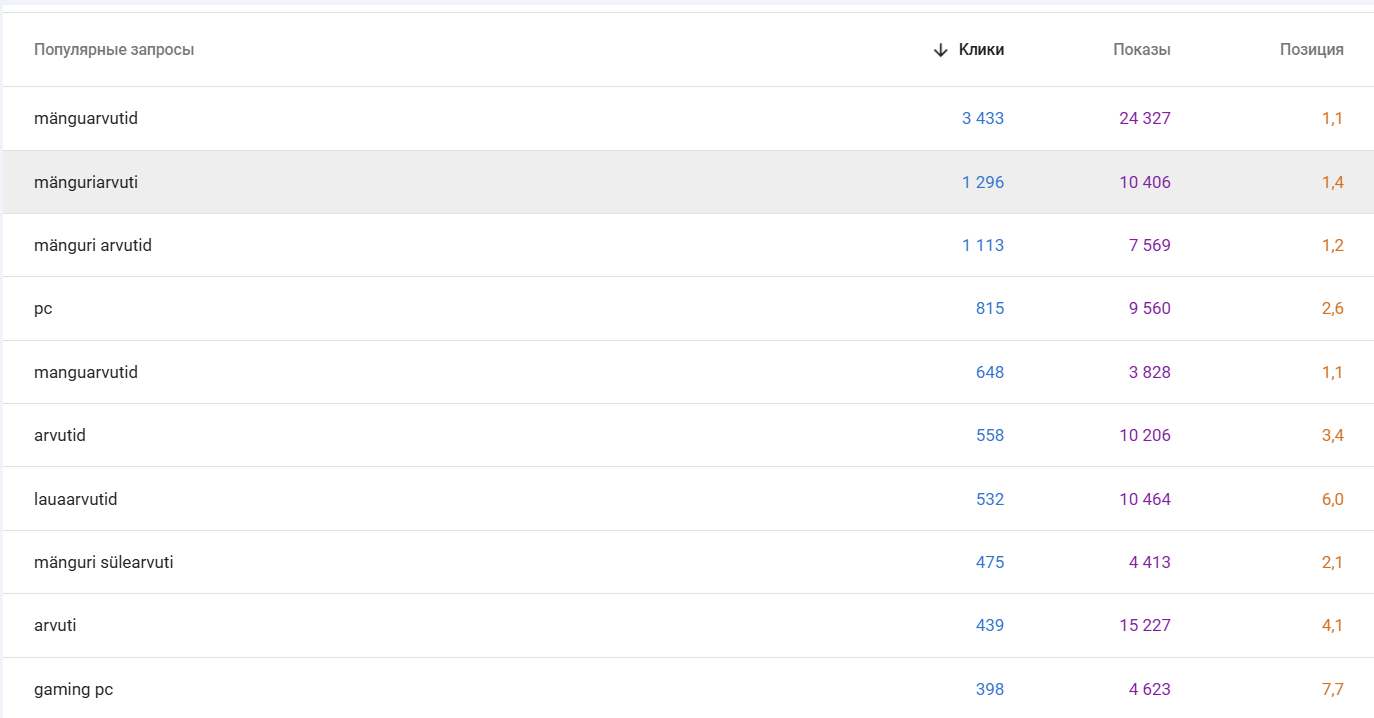Image resolution: width=1374 pixels, height=718 pixels.
Task: Open the mänguri arvutid query
Action: (93, 246)
